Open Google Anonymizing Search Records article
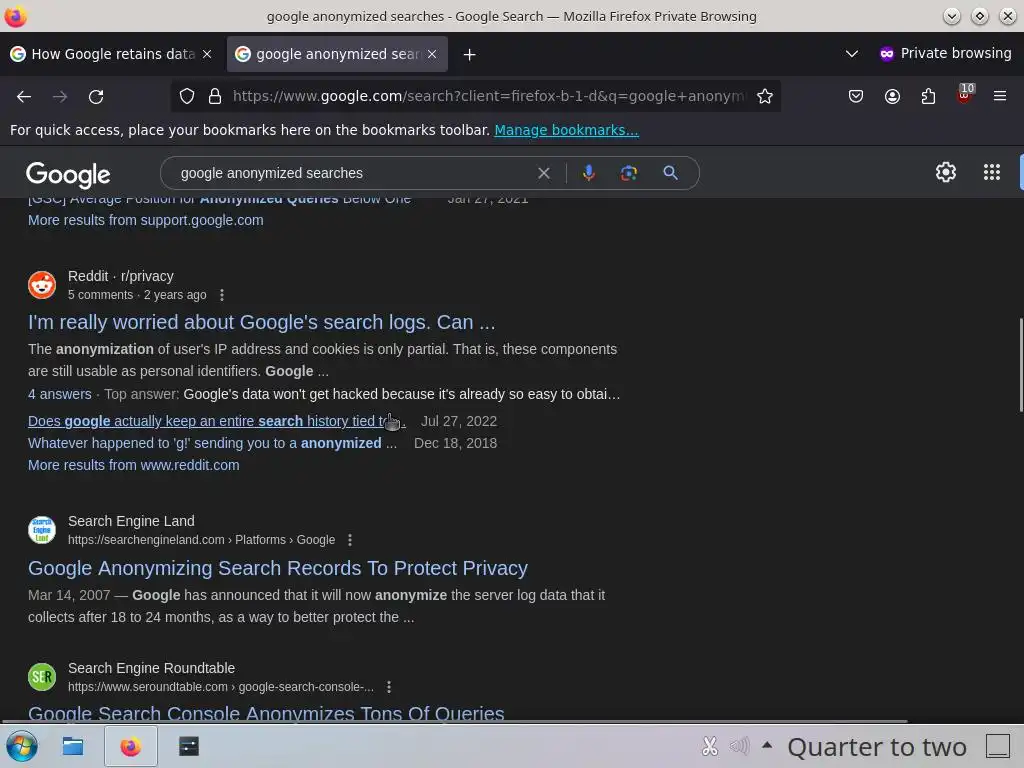1024x768 pixels. point(278,568)
